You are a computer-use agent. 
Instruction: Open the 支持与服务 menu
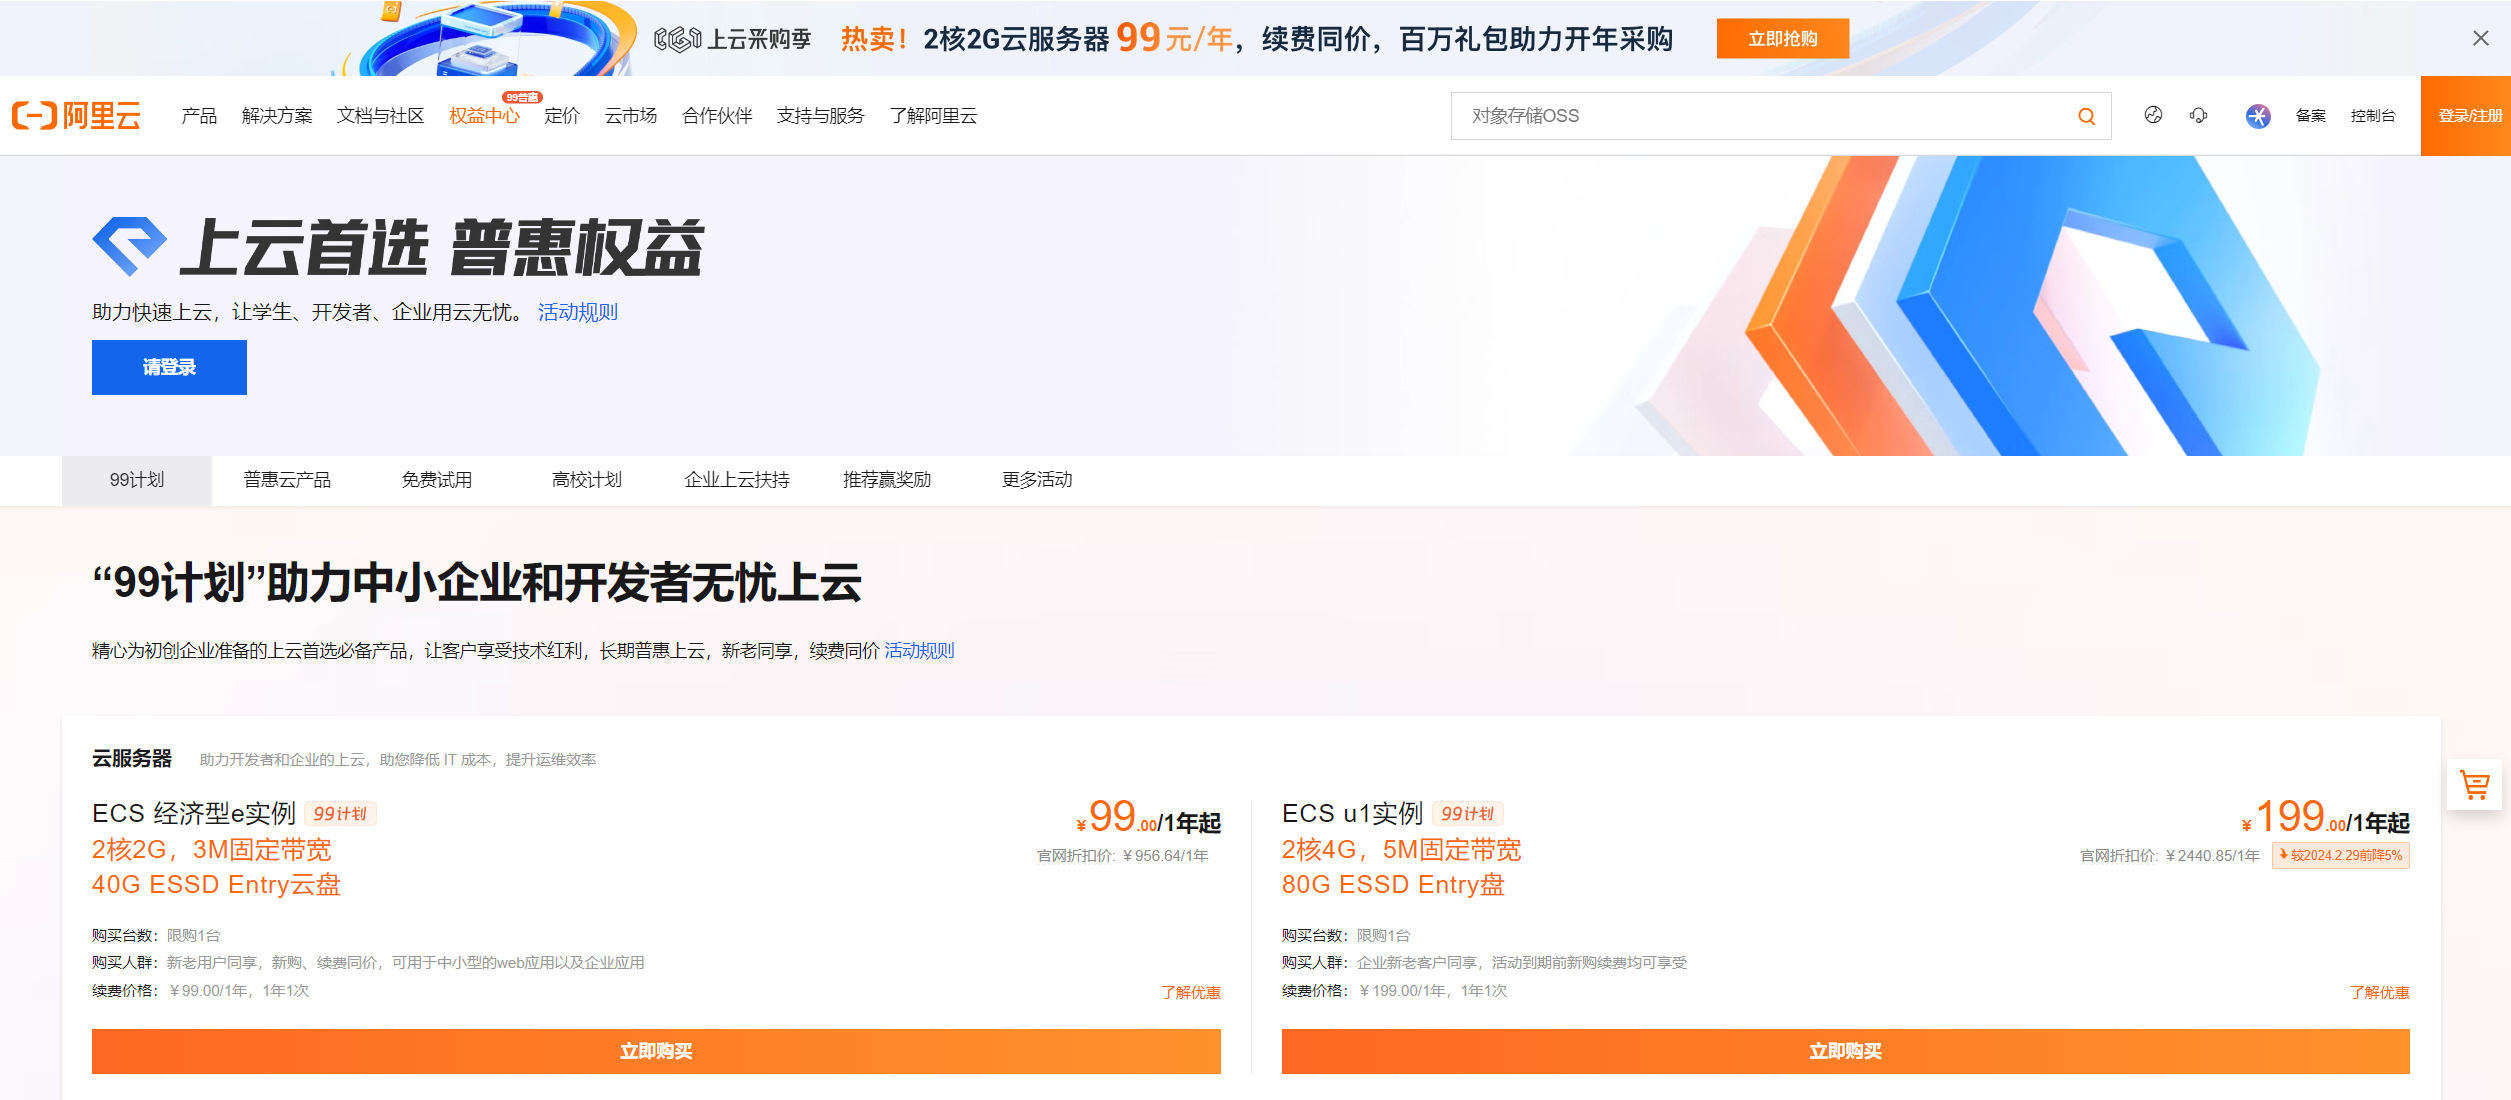pos(820,116)
